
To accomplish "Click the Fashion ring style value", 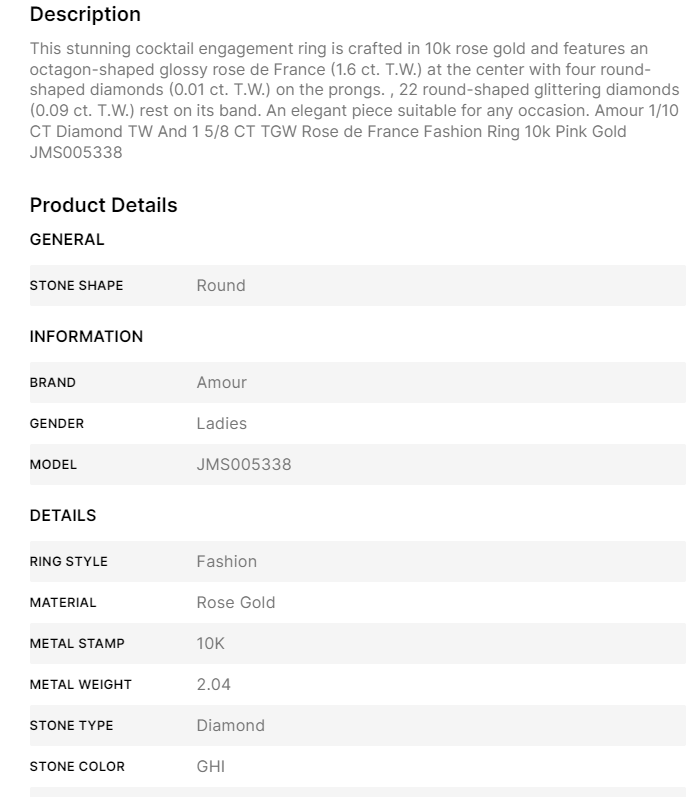I will click(226, 562).
